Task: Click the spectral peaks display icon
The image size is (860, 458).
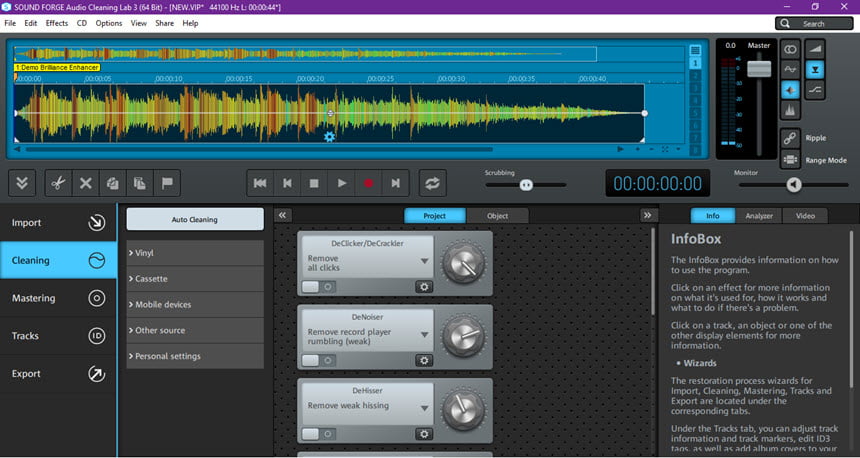Action: (x=790, y=110)
